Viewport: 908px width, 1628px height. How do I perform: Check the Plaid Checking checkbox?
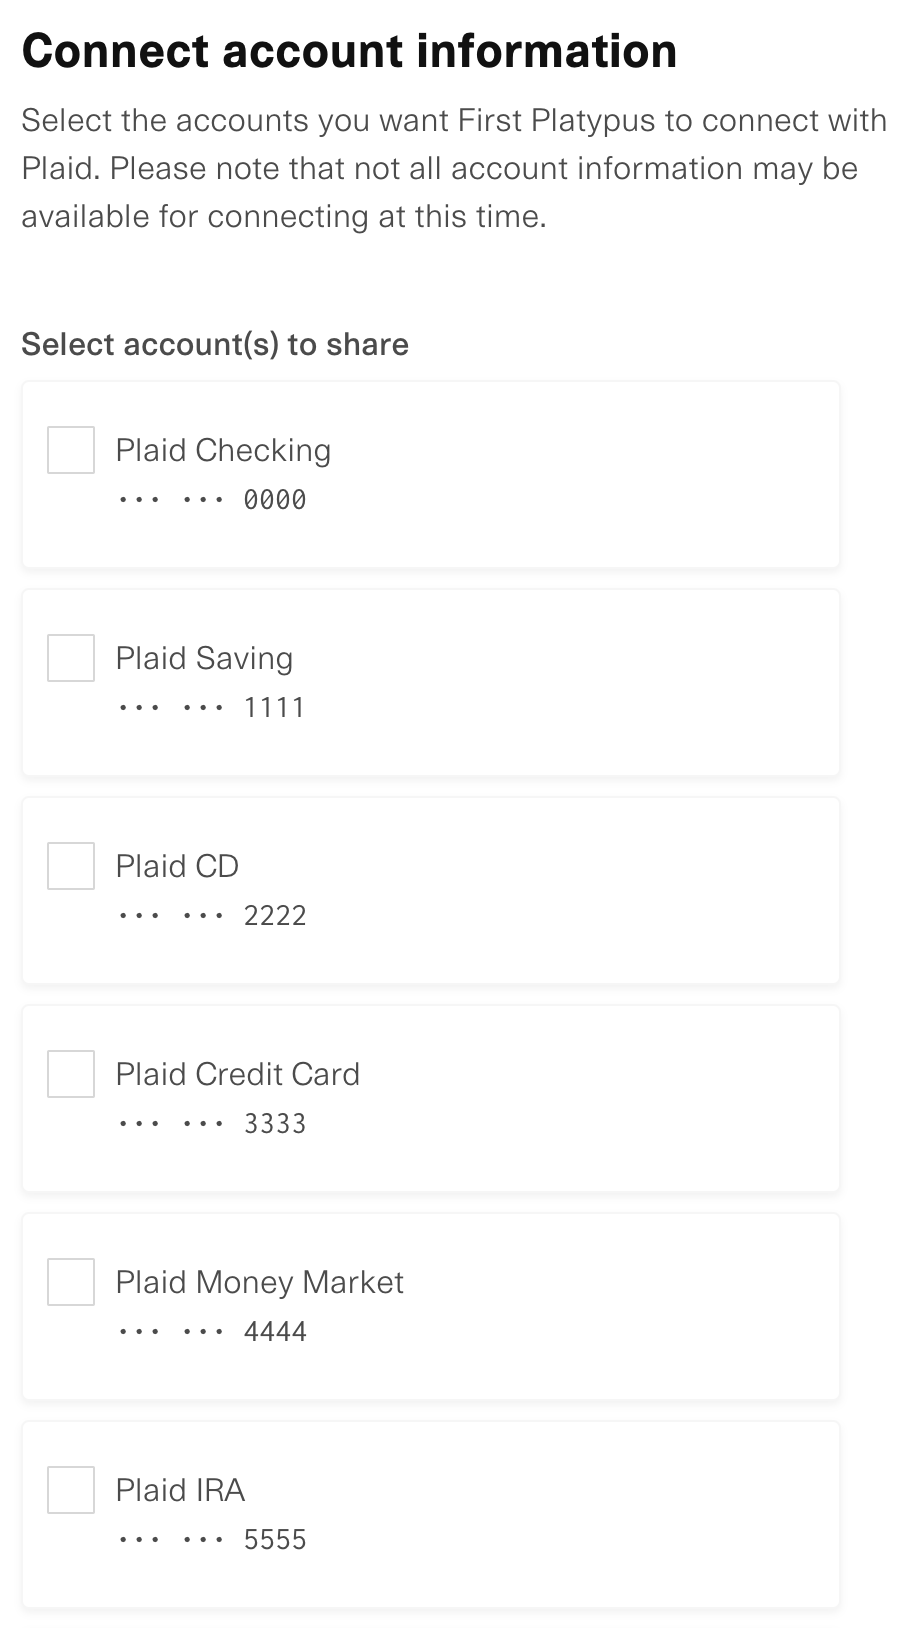tap(71, 450)
